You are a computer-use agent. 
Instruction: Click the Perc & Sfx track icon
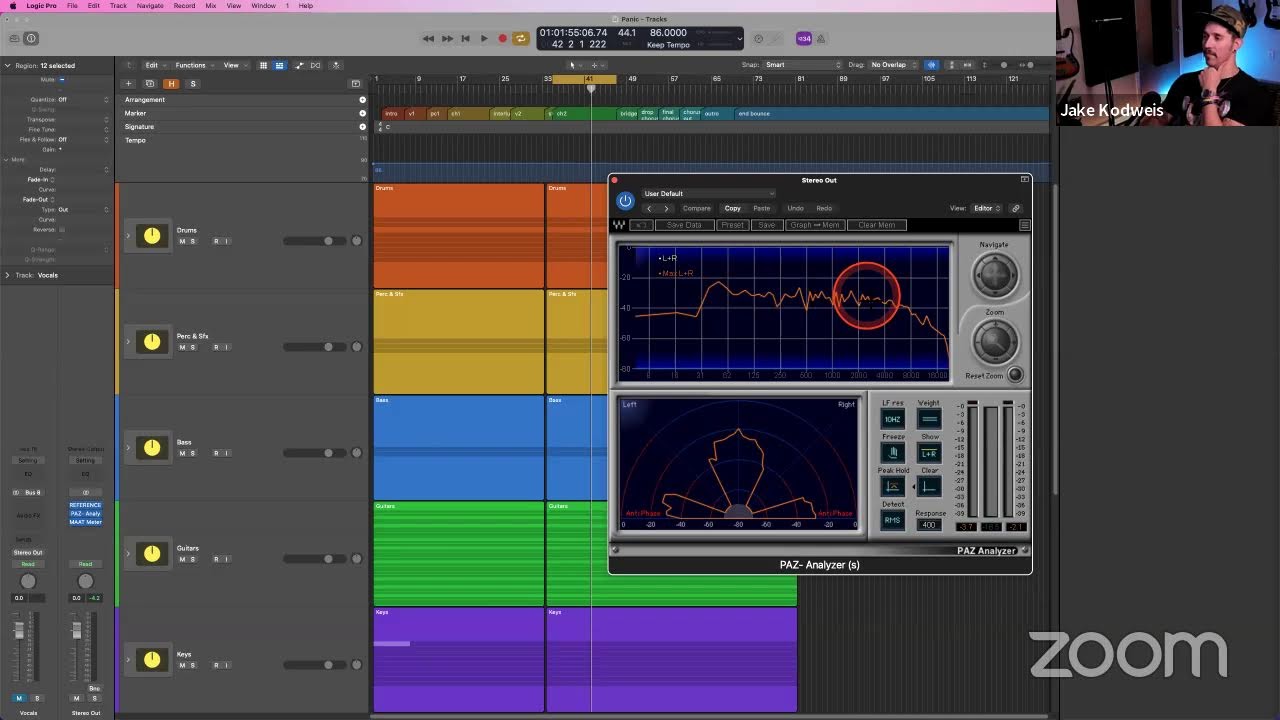(151, 342)
